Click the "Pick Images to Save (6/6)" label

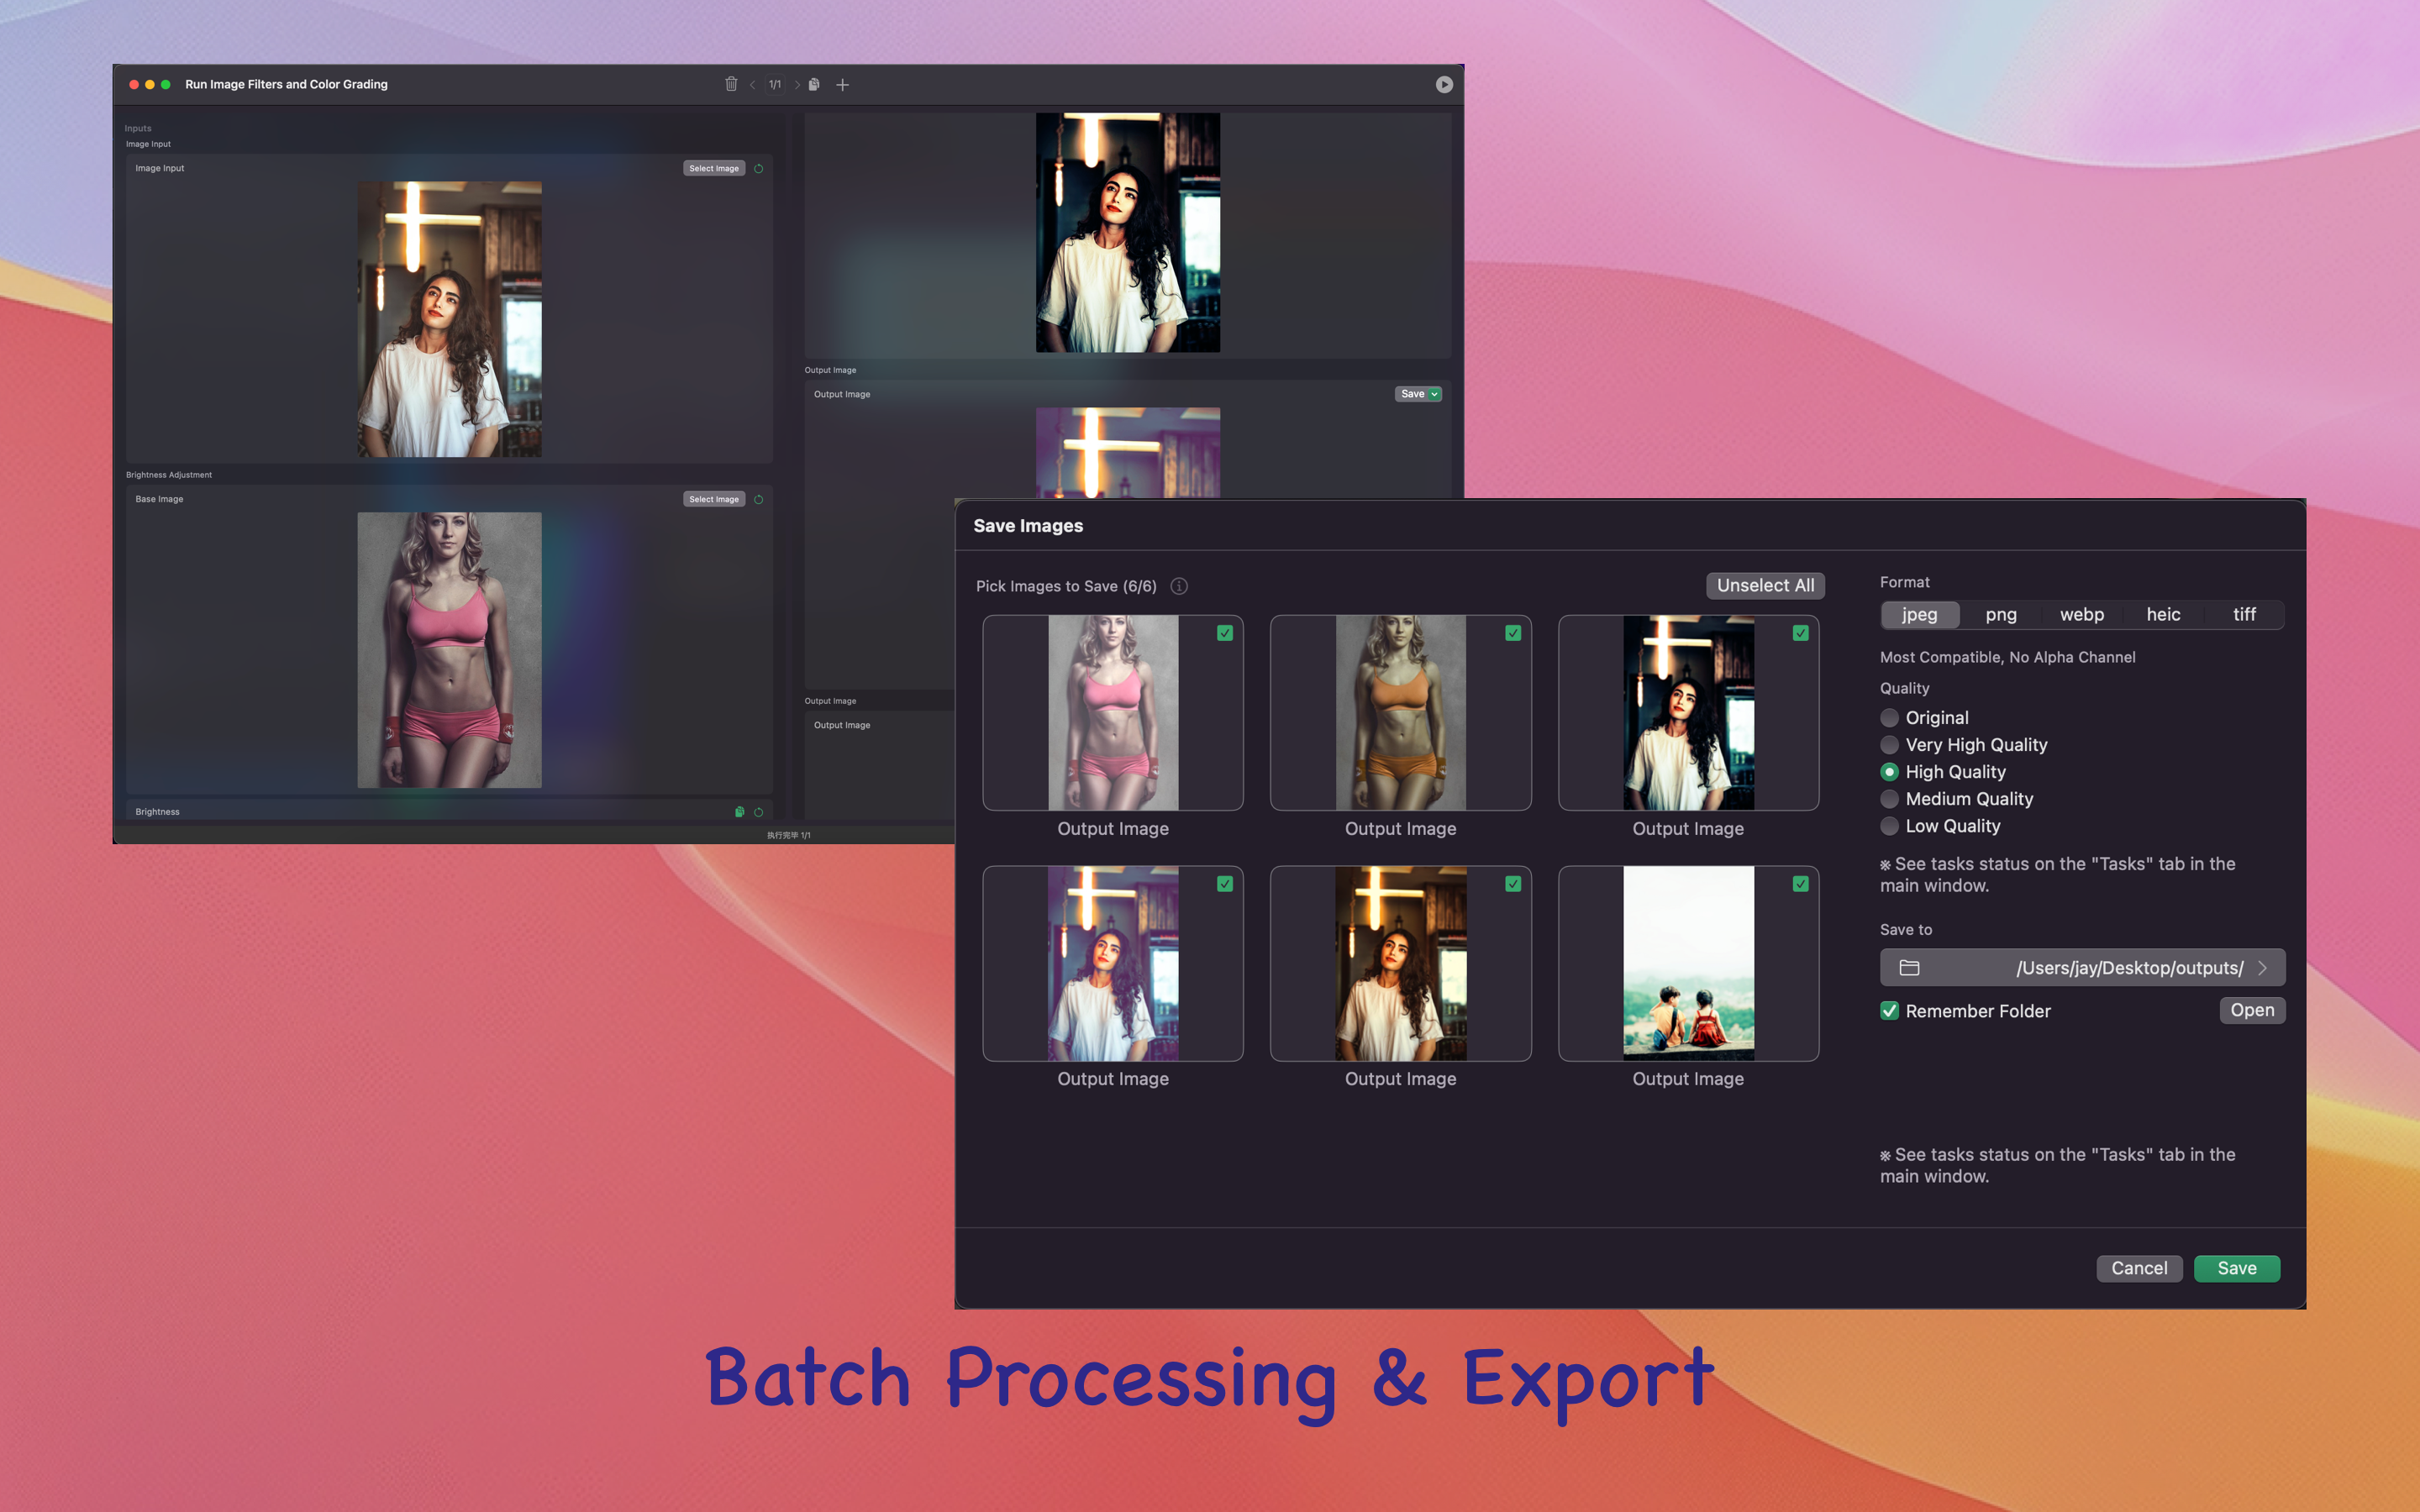1066,586
